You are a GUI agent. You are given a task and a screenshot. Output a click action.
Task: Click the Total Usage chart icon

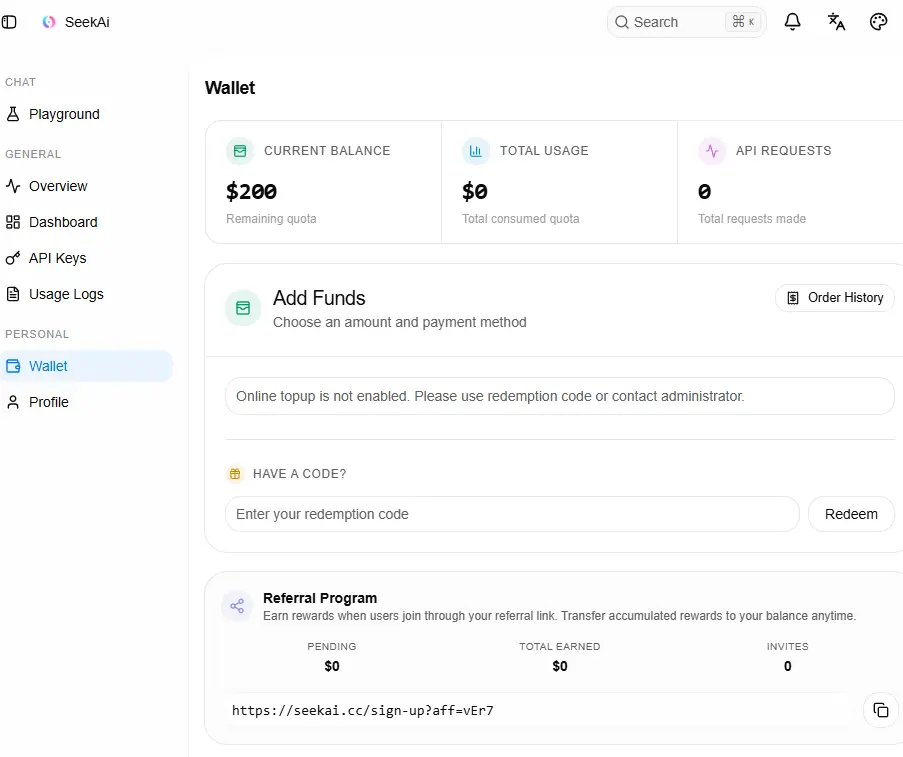[476, 151]
